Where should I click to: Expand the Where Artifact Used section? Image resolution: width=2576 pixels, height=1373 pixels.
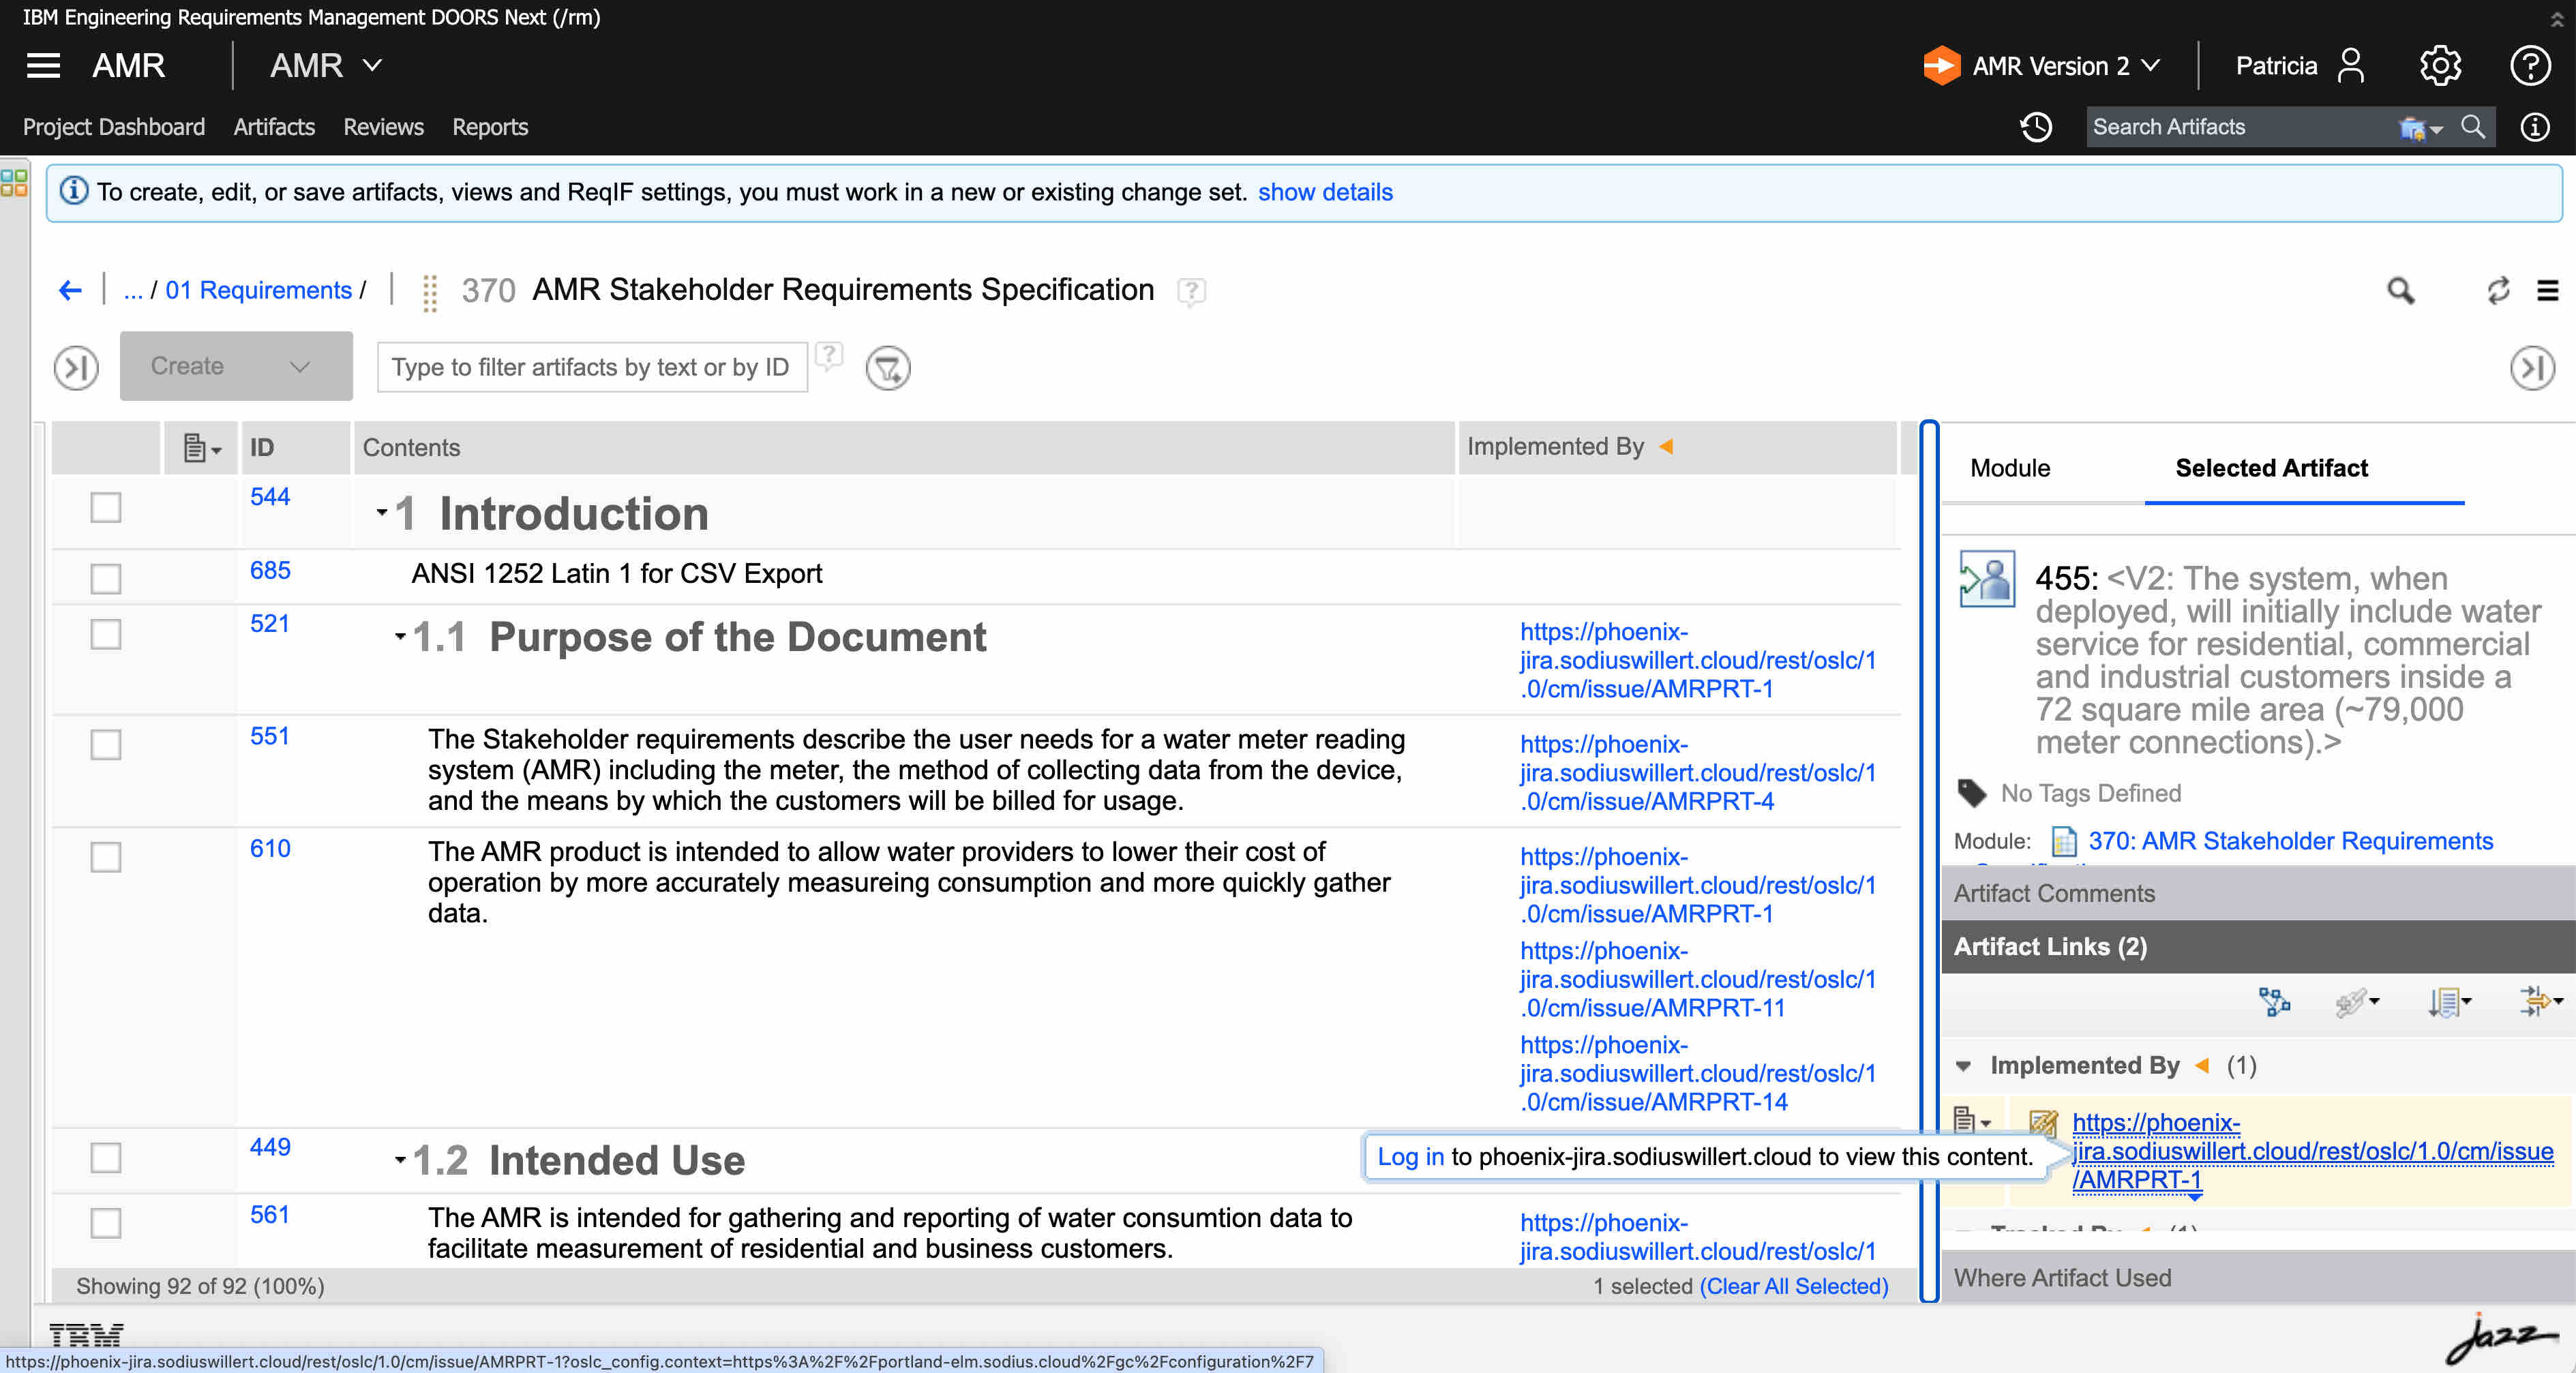[x=2258, y=1277]
